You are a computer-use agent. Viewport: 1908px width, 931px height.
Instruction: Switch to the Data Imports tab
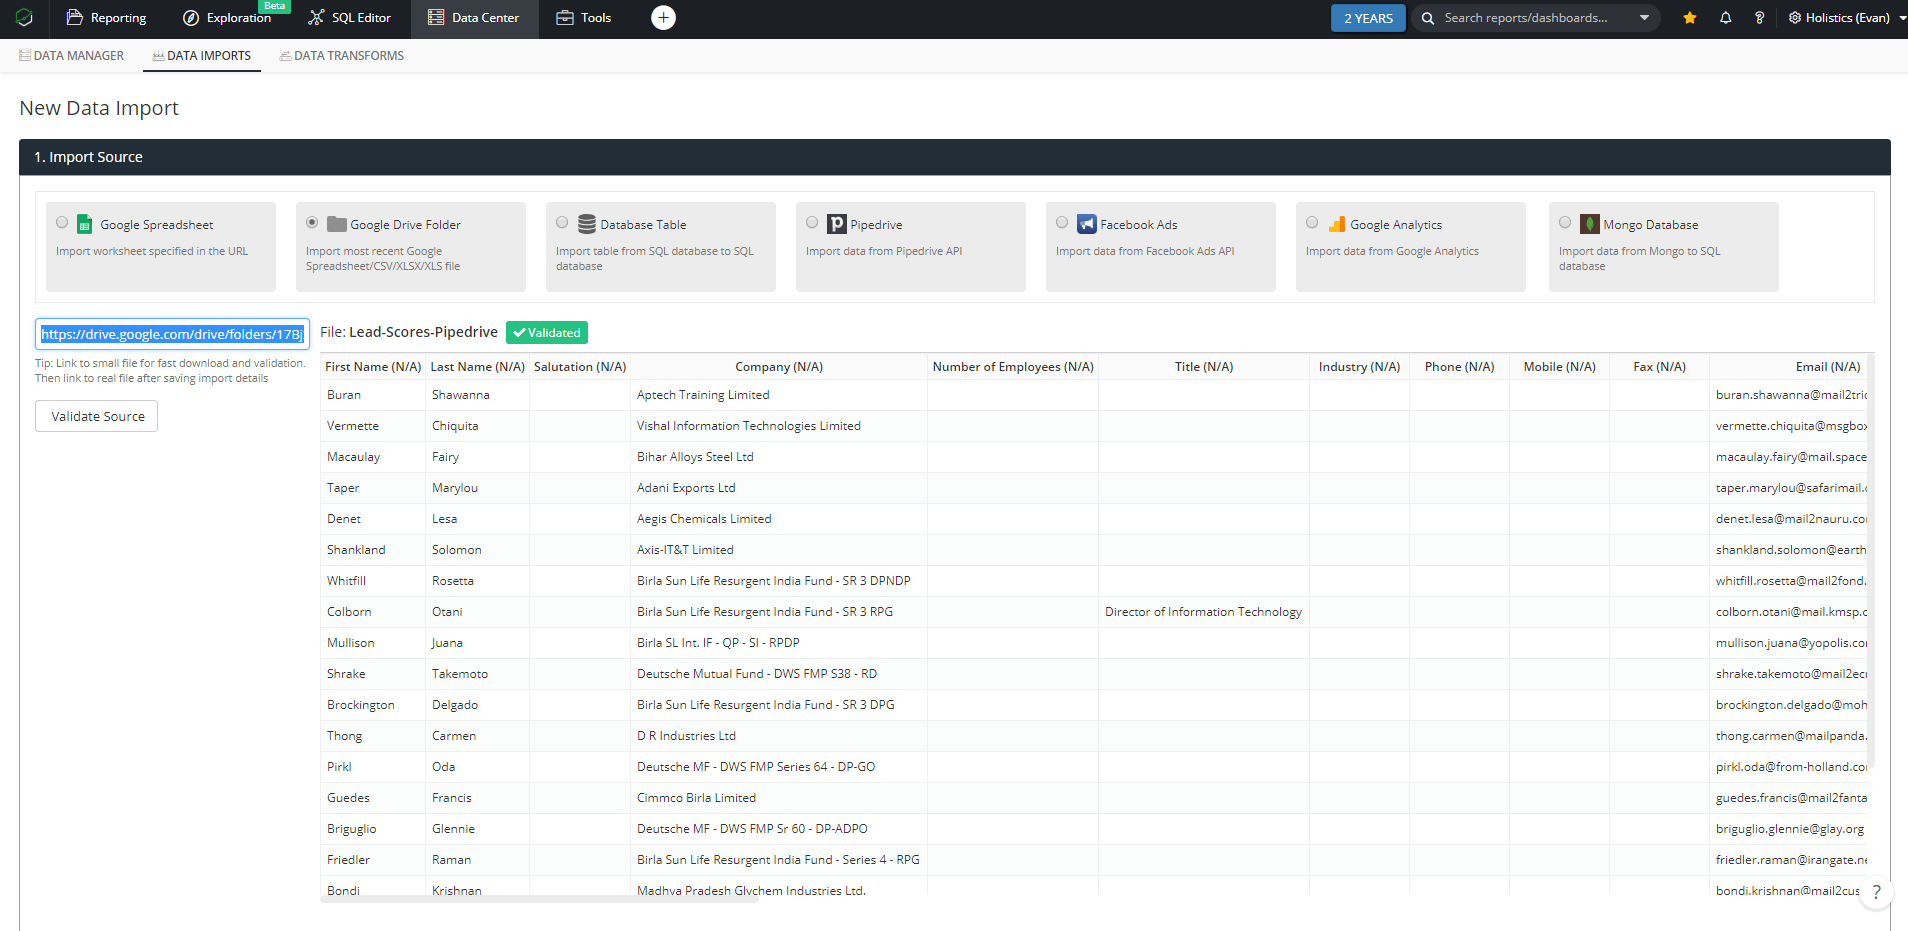click(x=202, y=56)
